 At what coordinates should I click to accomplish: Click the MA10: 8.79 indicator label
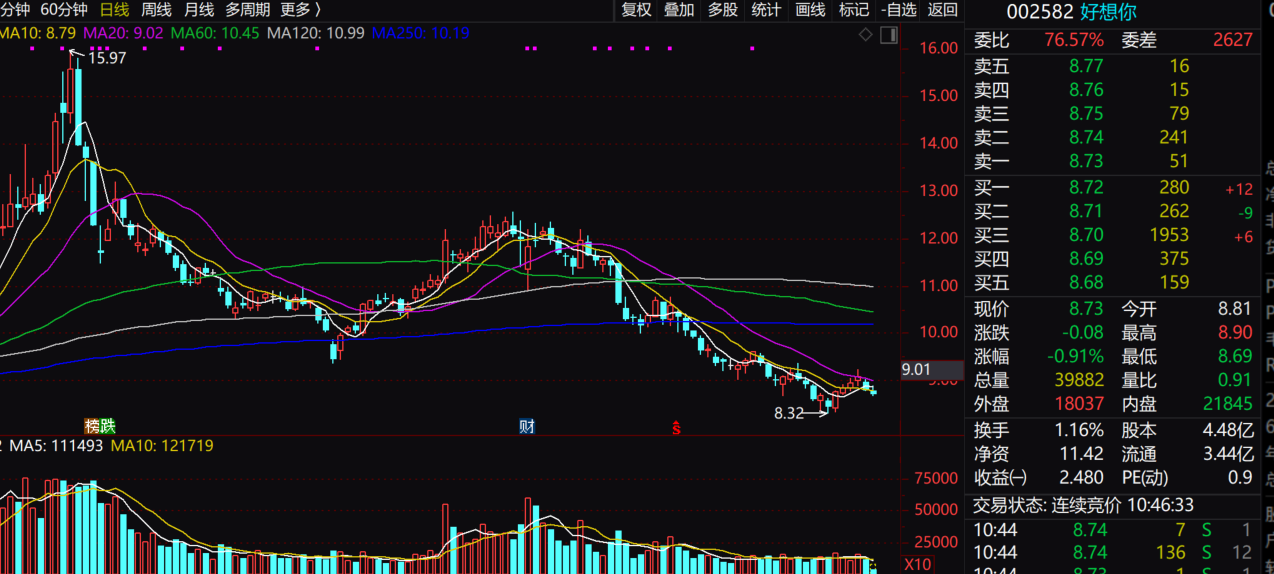click(x=38, y=33)
